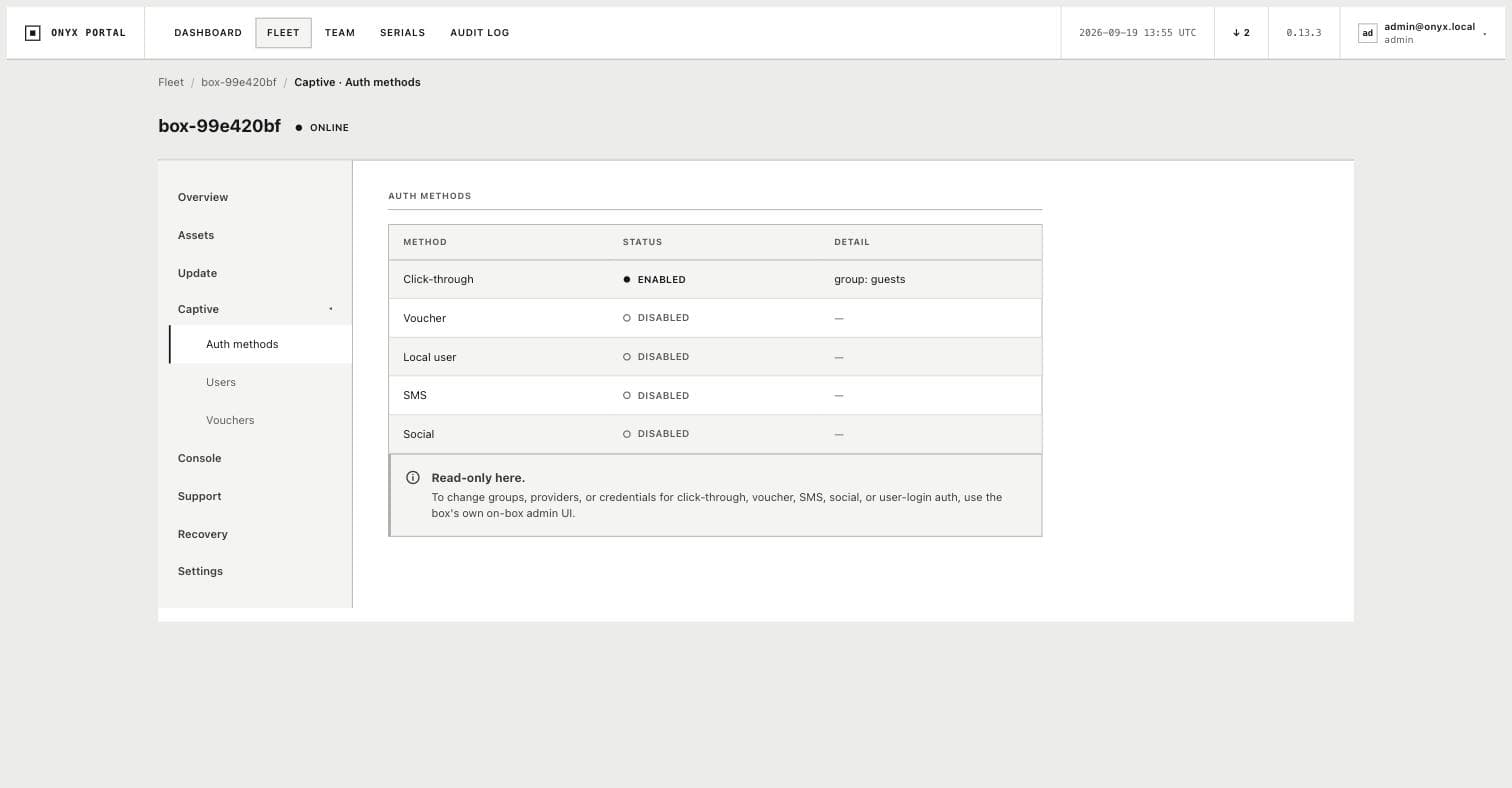View the Audit Log tab

pos(480,33)
